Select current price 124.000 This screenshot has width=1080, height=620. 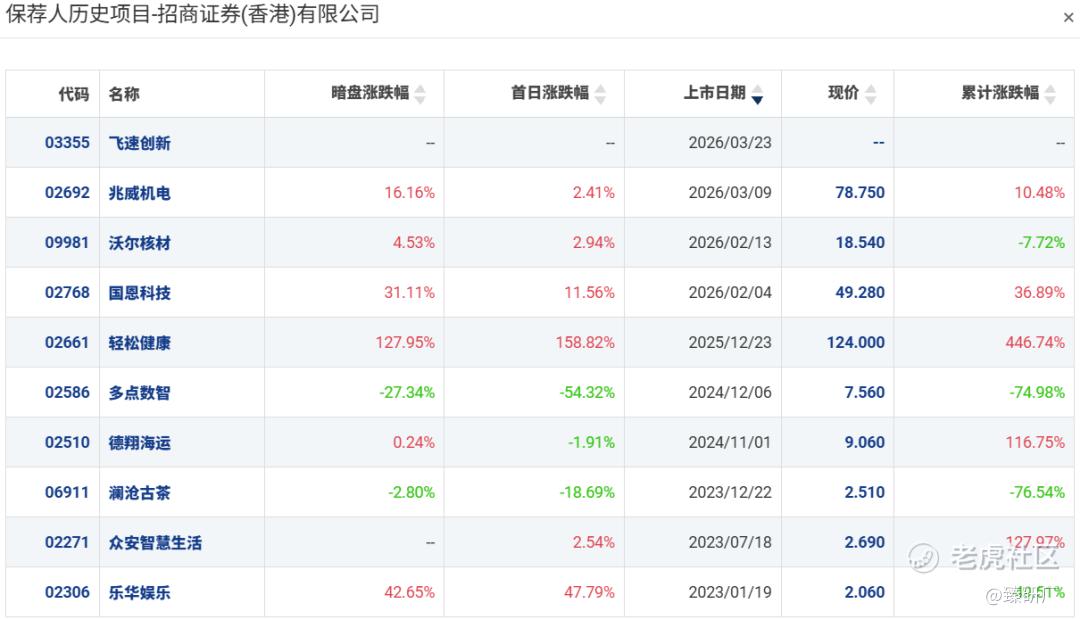click(856, 342)
